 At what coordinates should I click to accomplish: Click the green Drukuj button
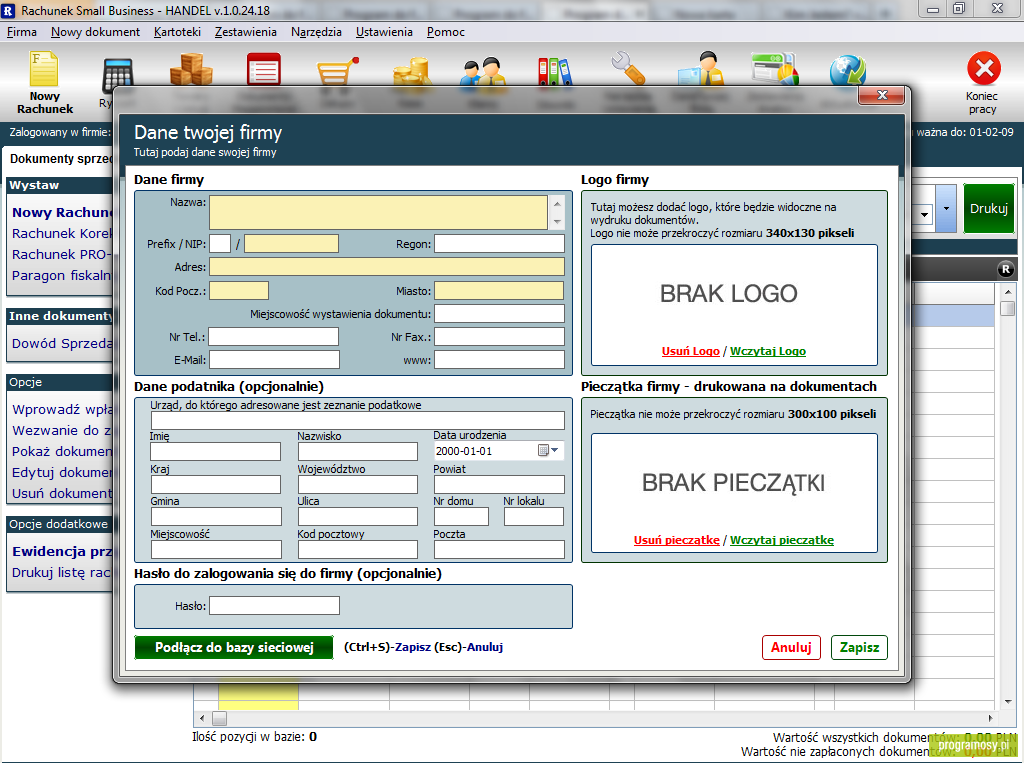tap(989, 208)
